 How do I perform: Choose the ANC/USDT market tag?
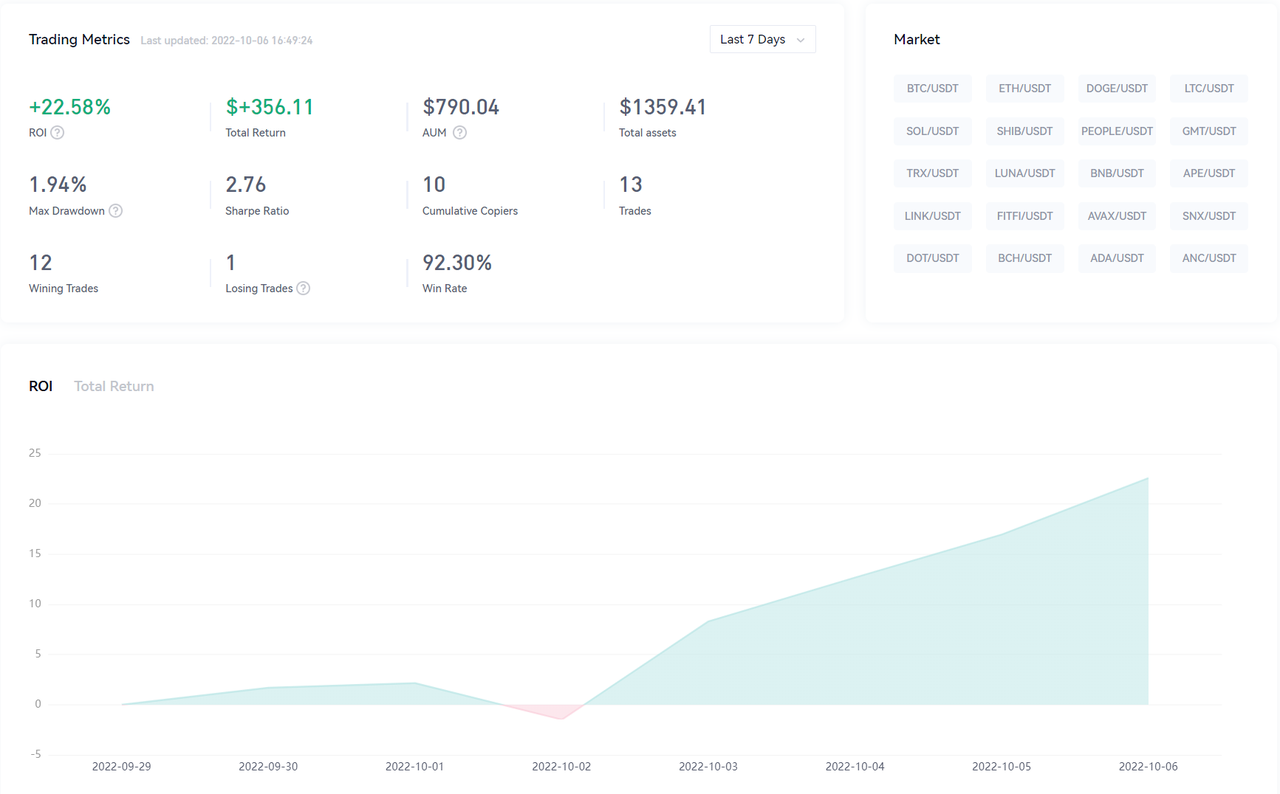(1209, 258)
